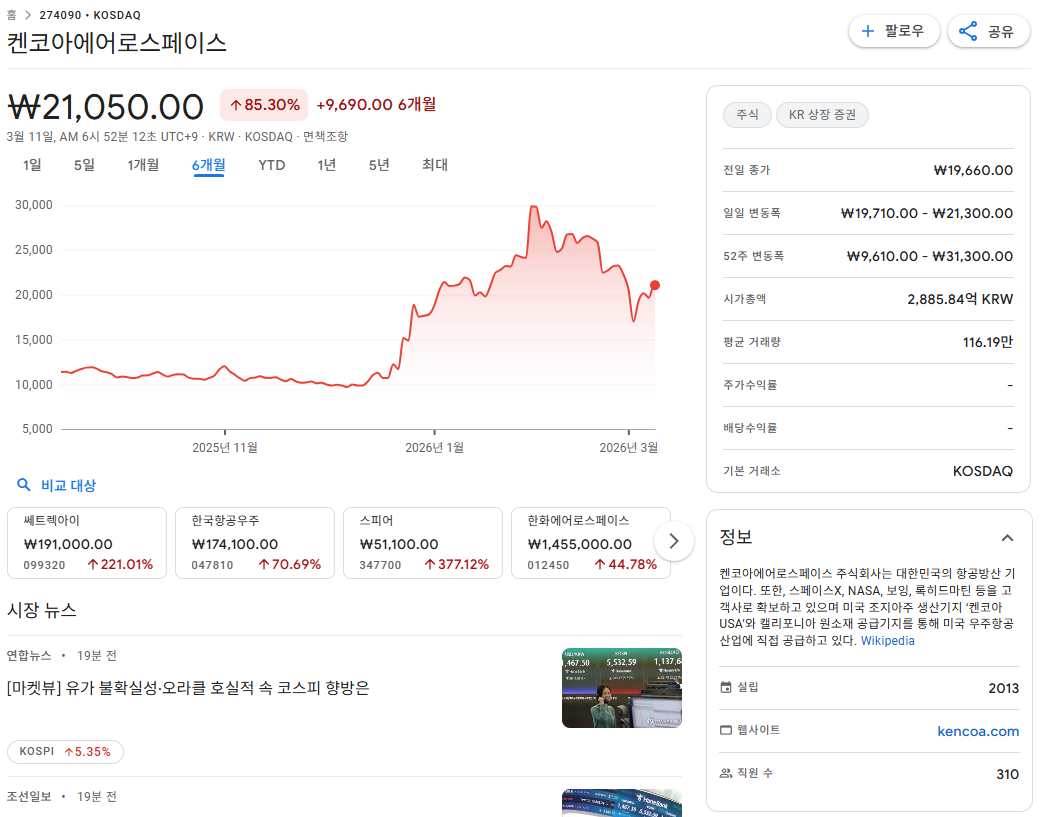Open the 한국항공우주 comparison card
Viewport: 1047px width, 817px height.
tap(255, 543)
